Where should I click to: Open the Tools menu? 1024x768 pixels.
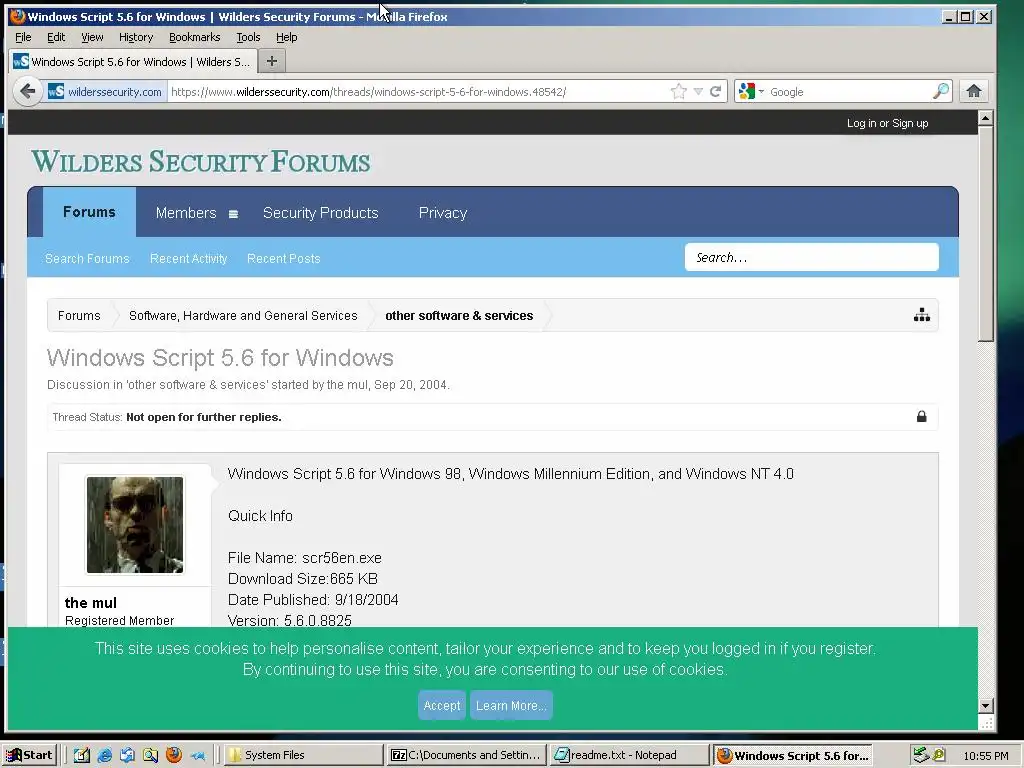[248, 37]
